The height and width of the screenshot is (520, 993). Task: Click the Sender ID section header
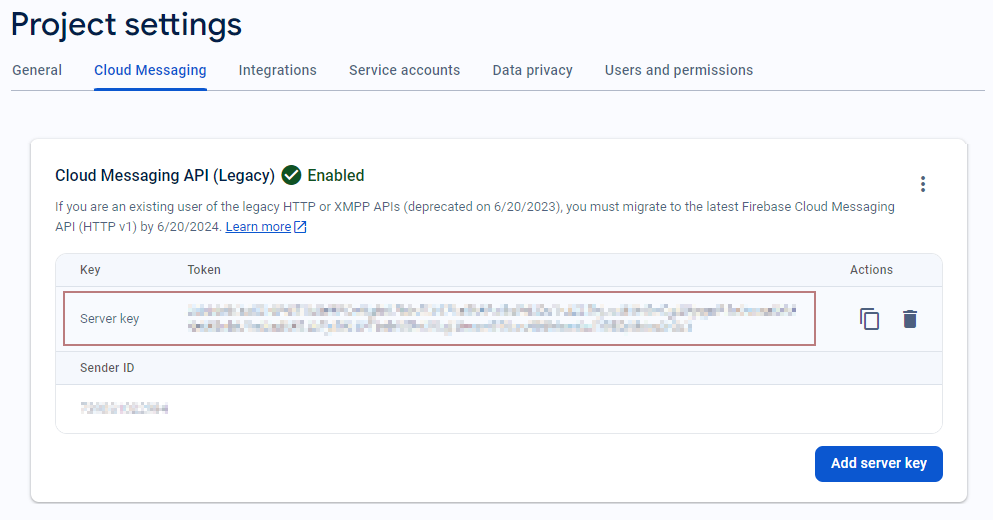tap(107, 368)
